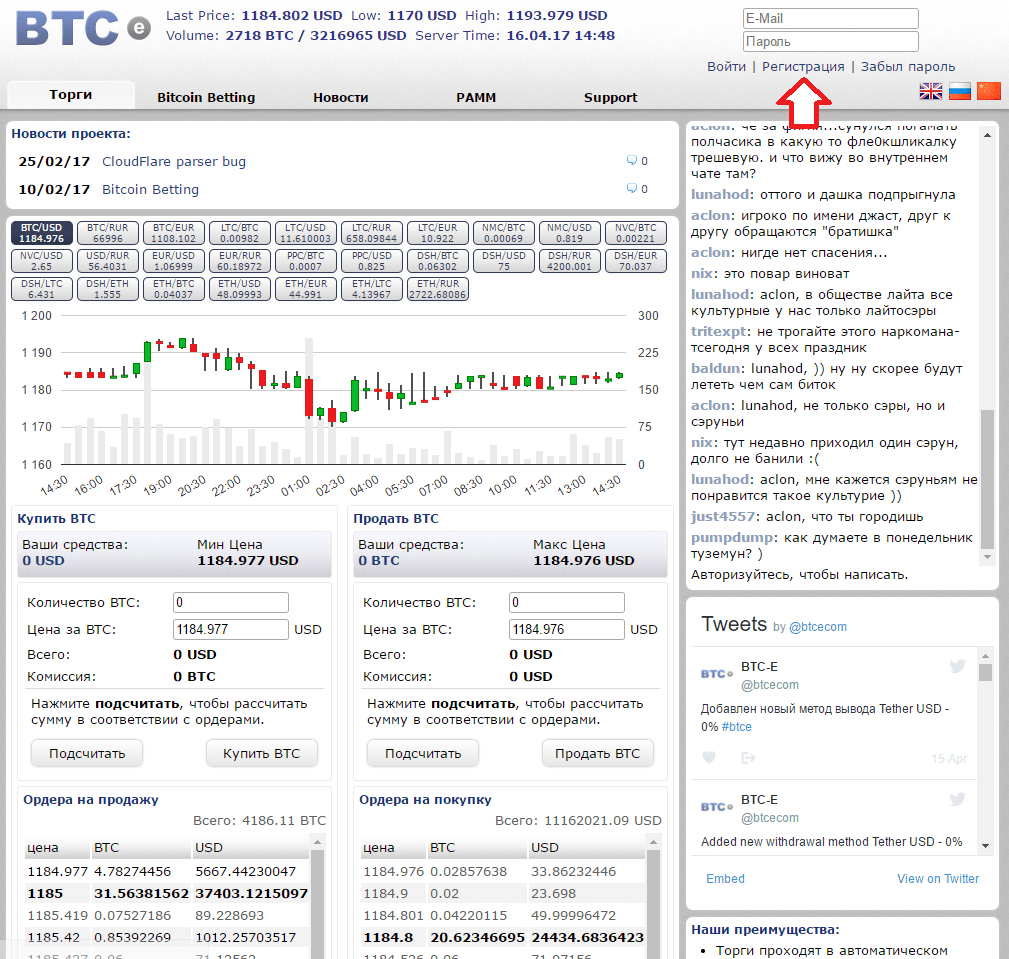The width and height of the screenshot is (1009, 959).
Task: Open the PAMM tab
Action: pyautogui.click(x=476, y=97)
